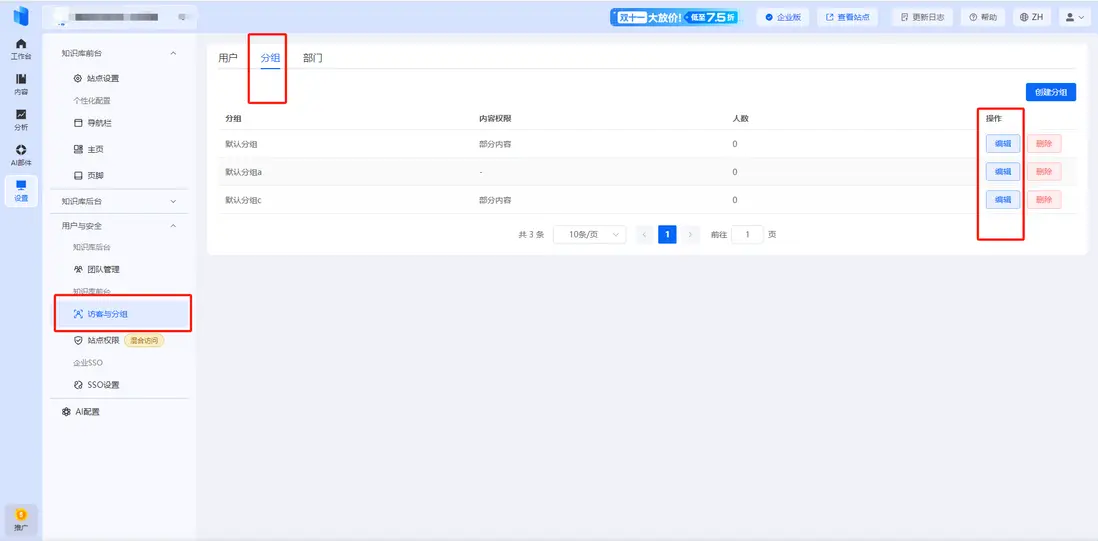Viewport: 1098px width, 541px height.
Task: Open 团队管理 menu item
Action: tap(97, 269)
